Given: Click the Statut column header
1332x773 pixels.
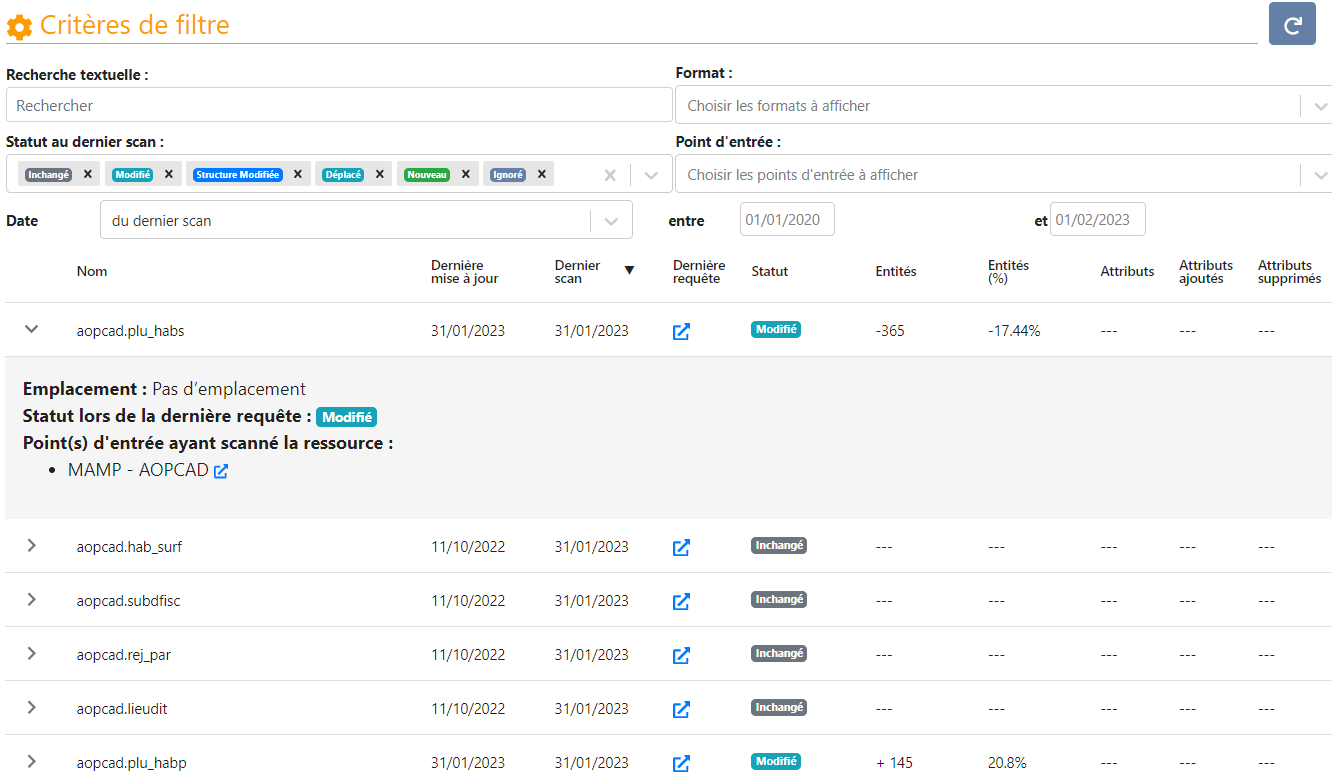Looking at the screenshot, I should 770,271.
